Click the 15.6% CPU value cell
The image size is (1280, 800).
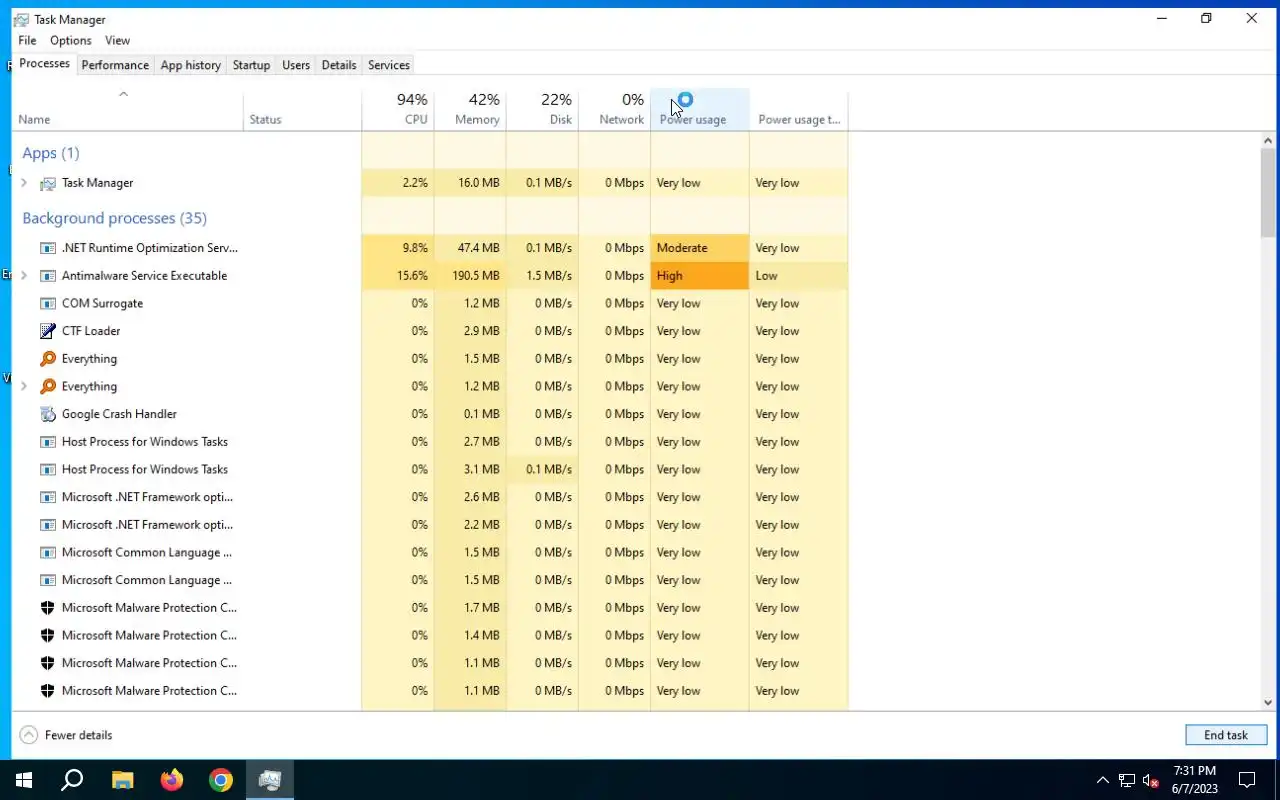pos(398,276)
